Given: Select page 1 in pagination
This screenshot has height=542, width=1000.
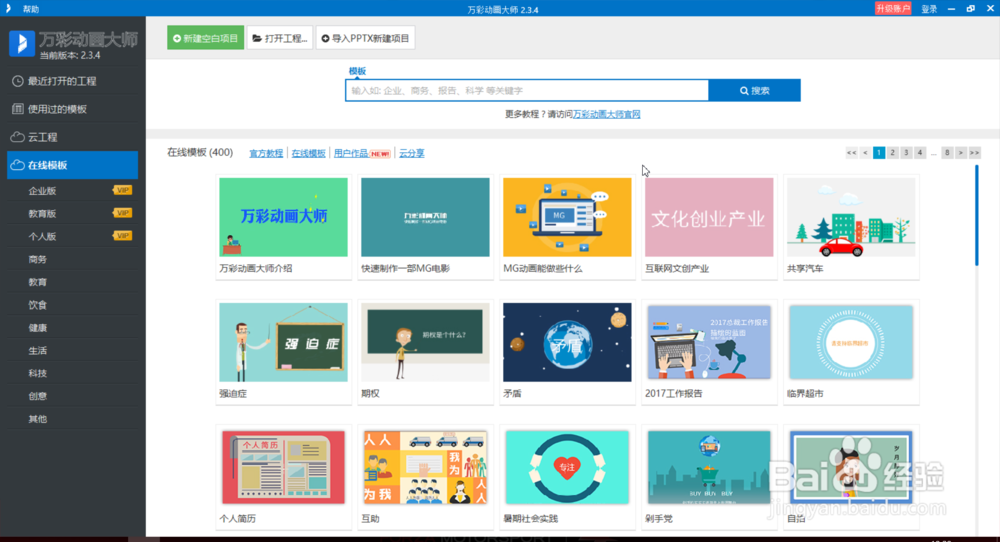Looking at the screenshot, I should [x=879, y=152].
